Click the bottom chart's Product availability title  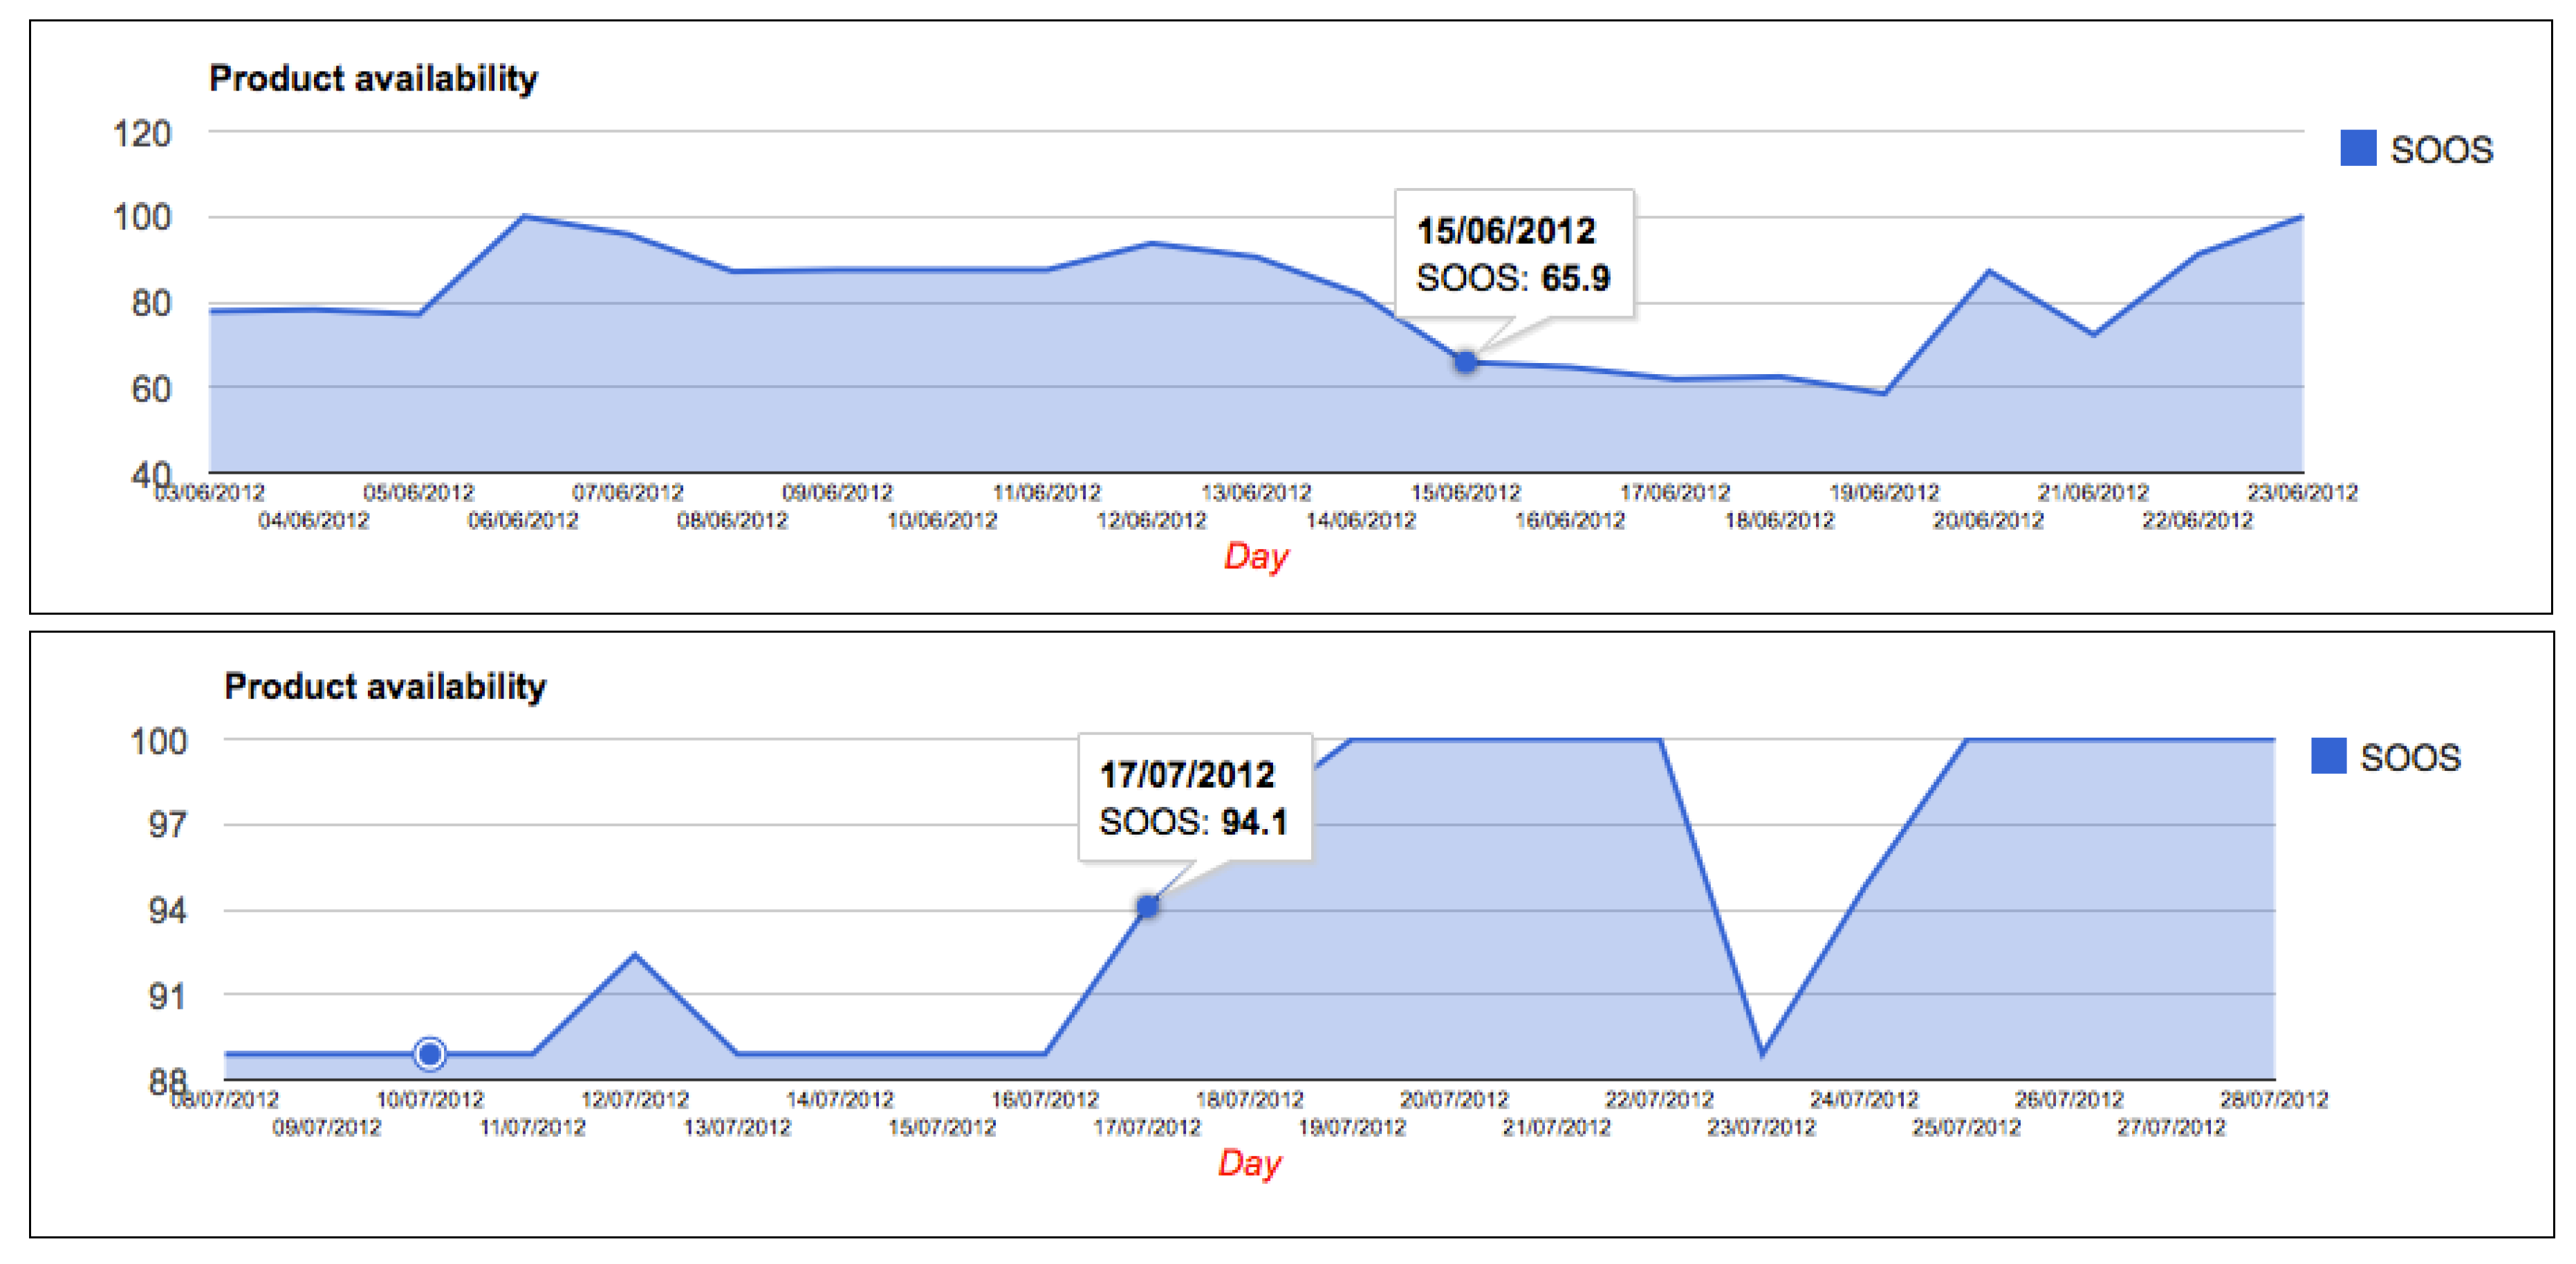click(385, 686)
